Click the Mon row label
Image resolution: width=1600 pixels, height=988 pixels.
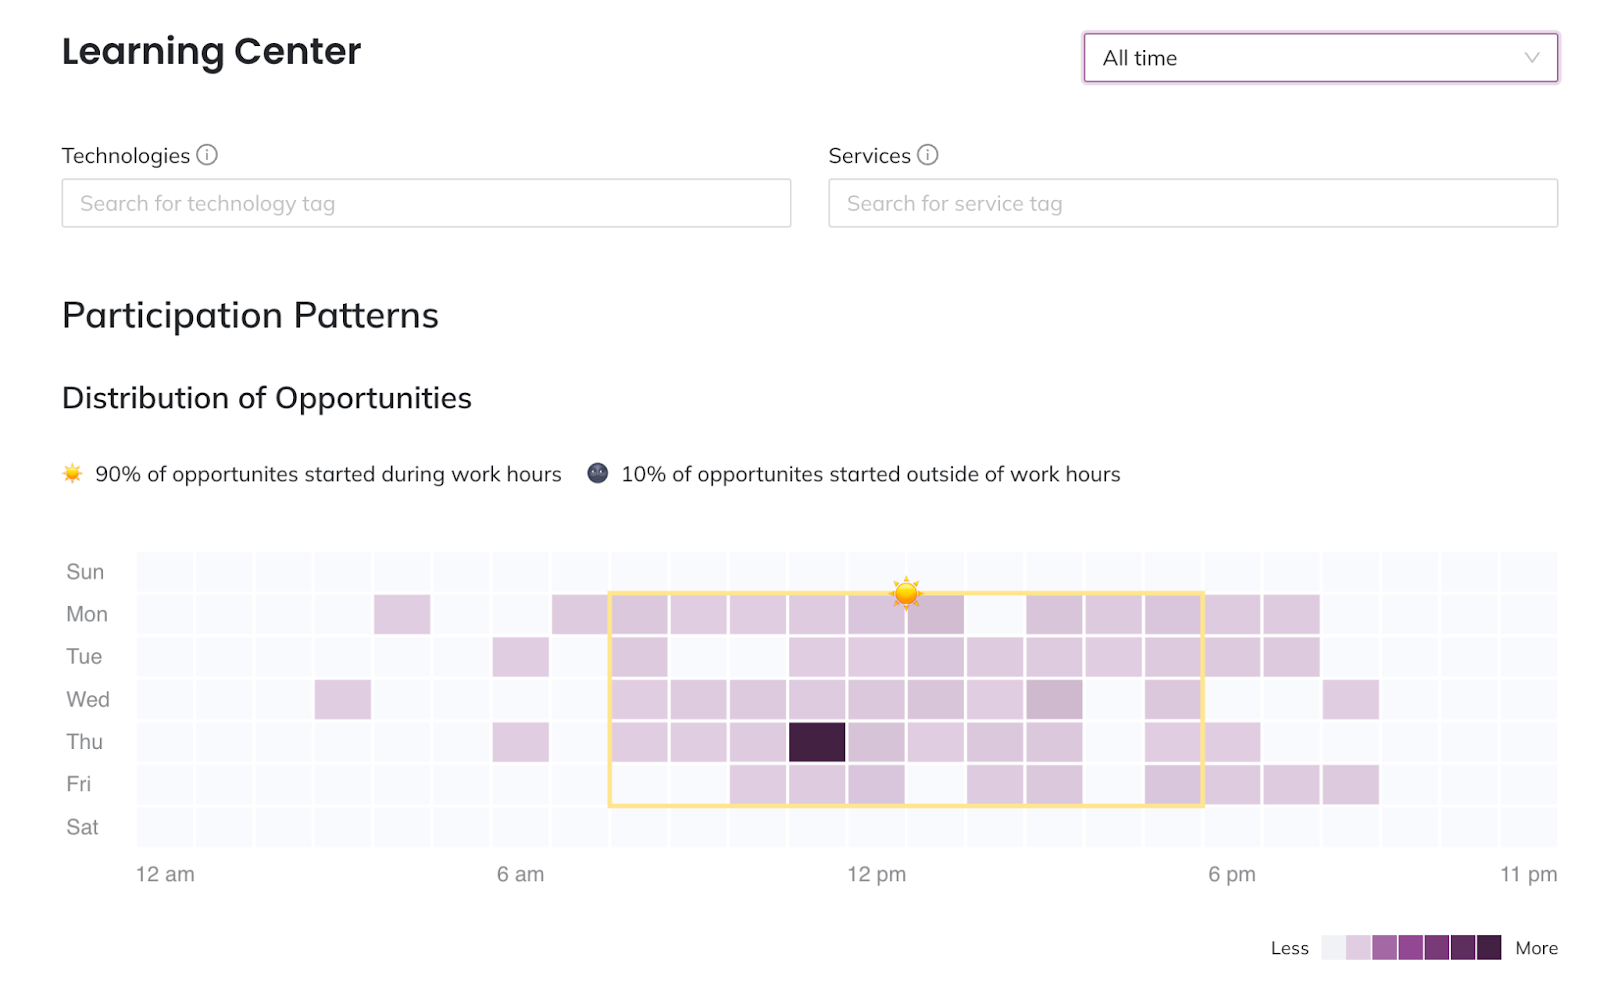[87, 614]
